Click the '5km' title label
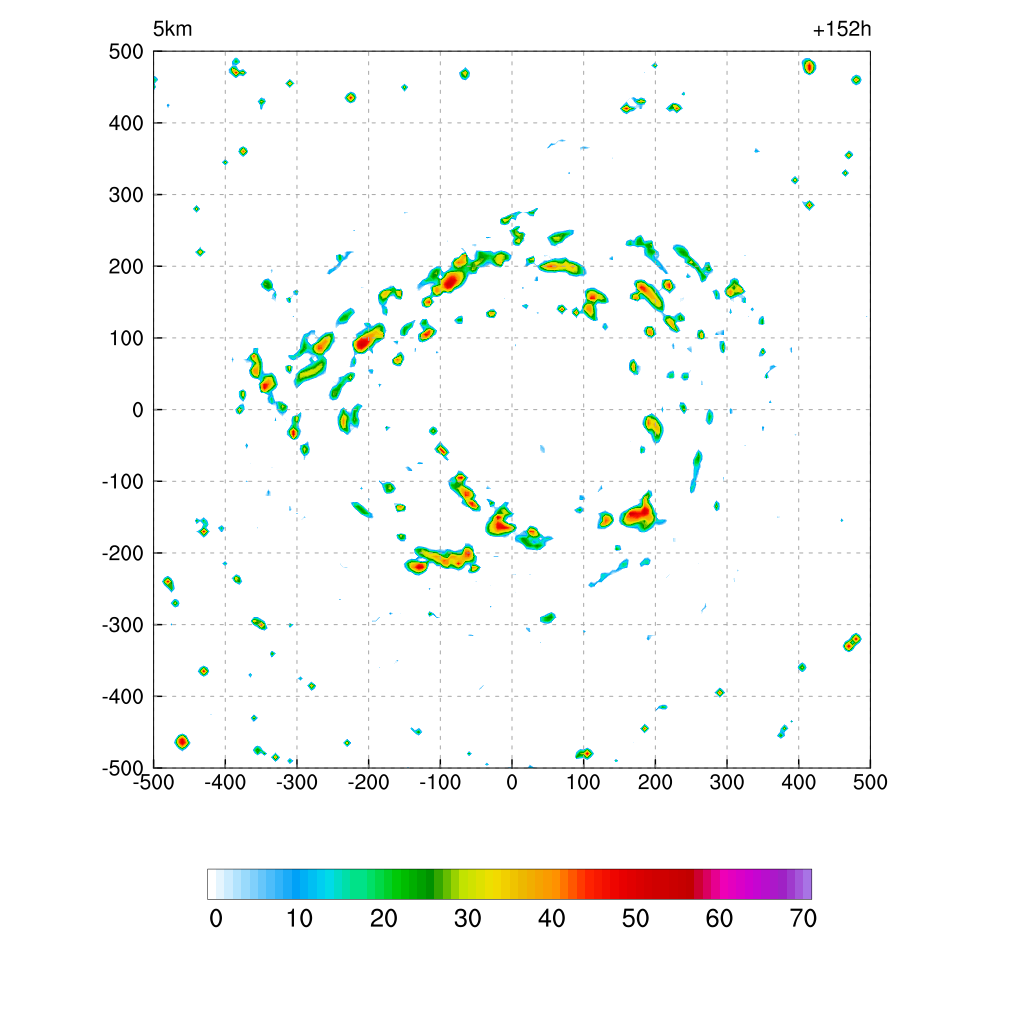The image size is (1024, 1024). (172, 29)
